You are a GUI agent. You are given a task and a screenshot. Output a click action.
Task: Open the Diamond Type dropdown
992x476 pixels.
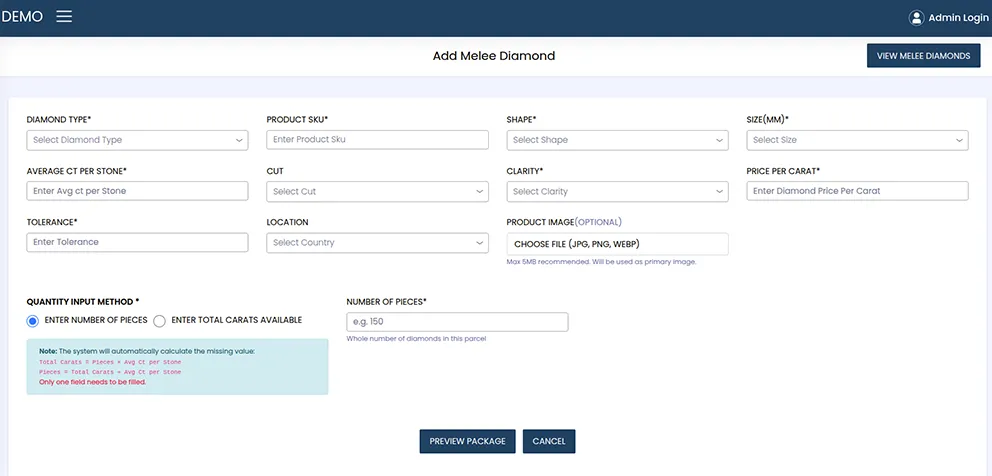pyautogui.click(x=137, y=140)
